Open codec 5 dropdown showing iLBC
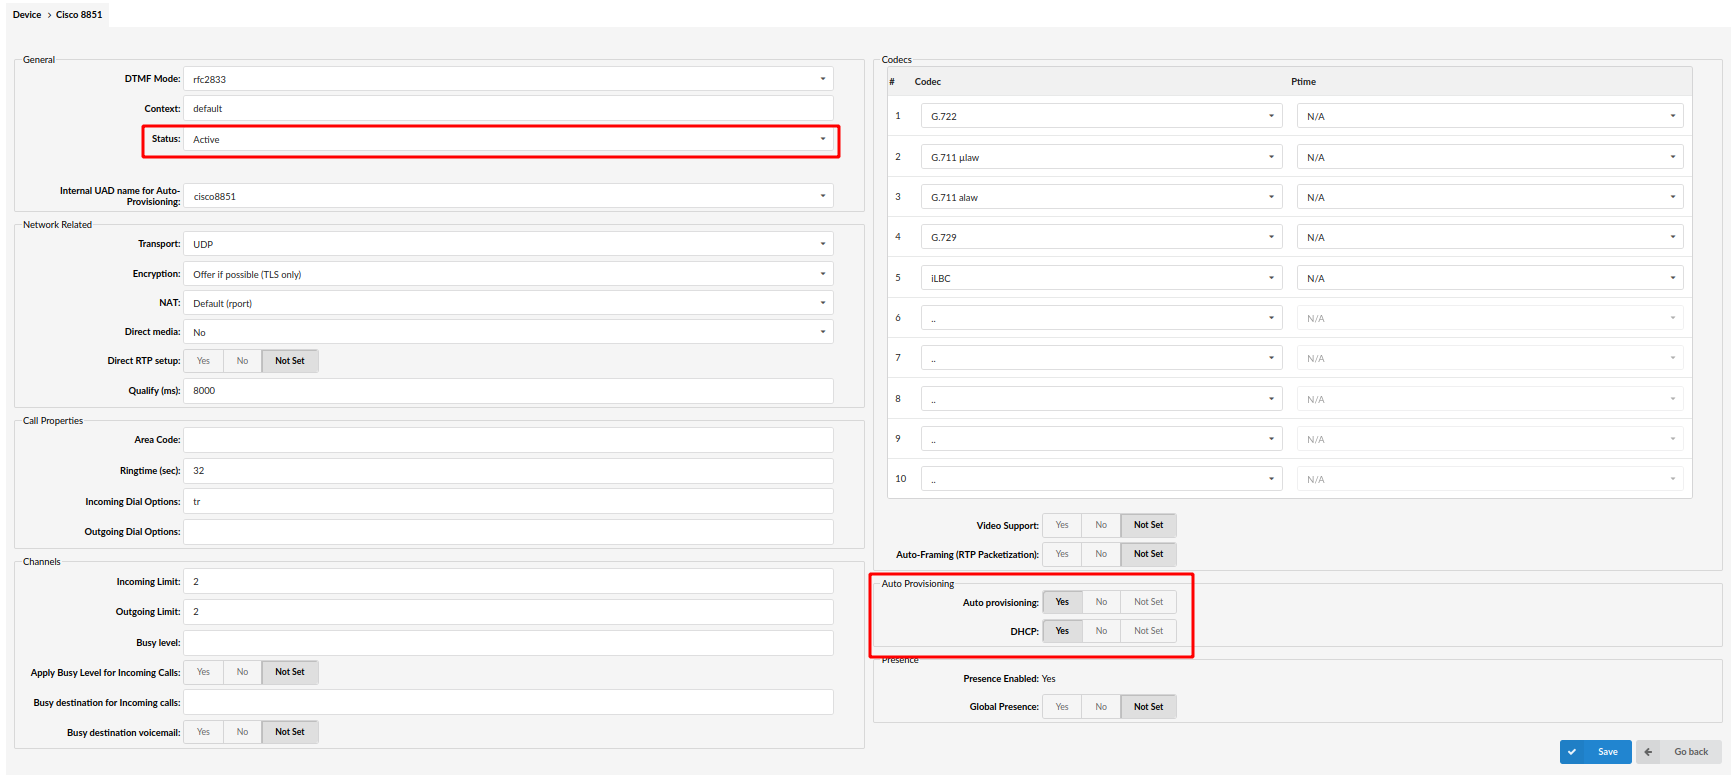1735x775 pixels. click(x=1101, y=278)
